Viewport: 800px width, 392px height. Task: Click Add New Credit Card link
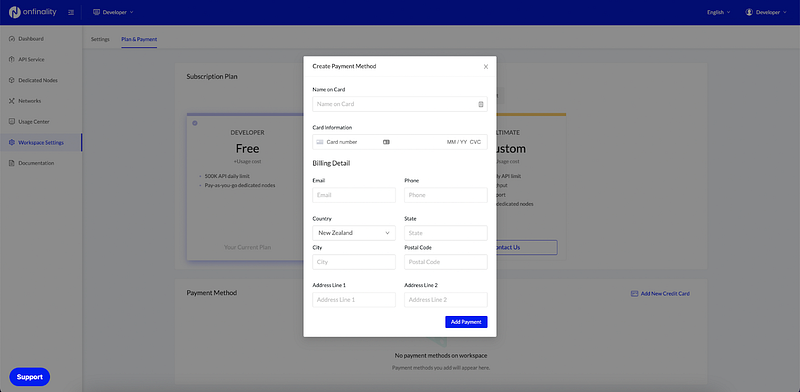(x=660, y=294)
